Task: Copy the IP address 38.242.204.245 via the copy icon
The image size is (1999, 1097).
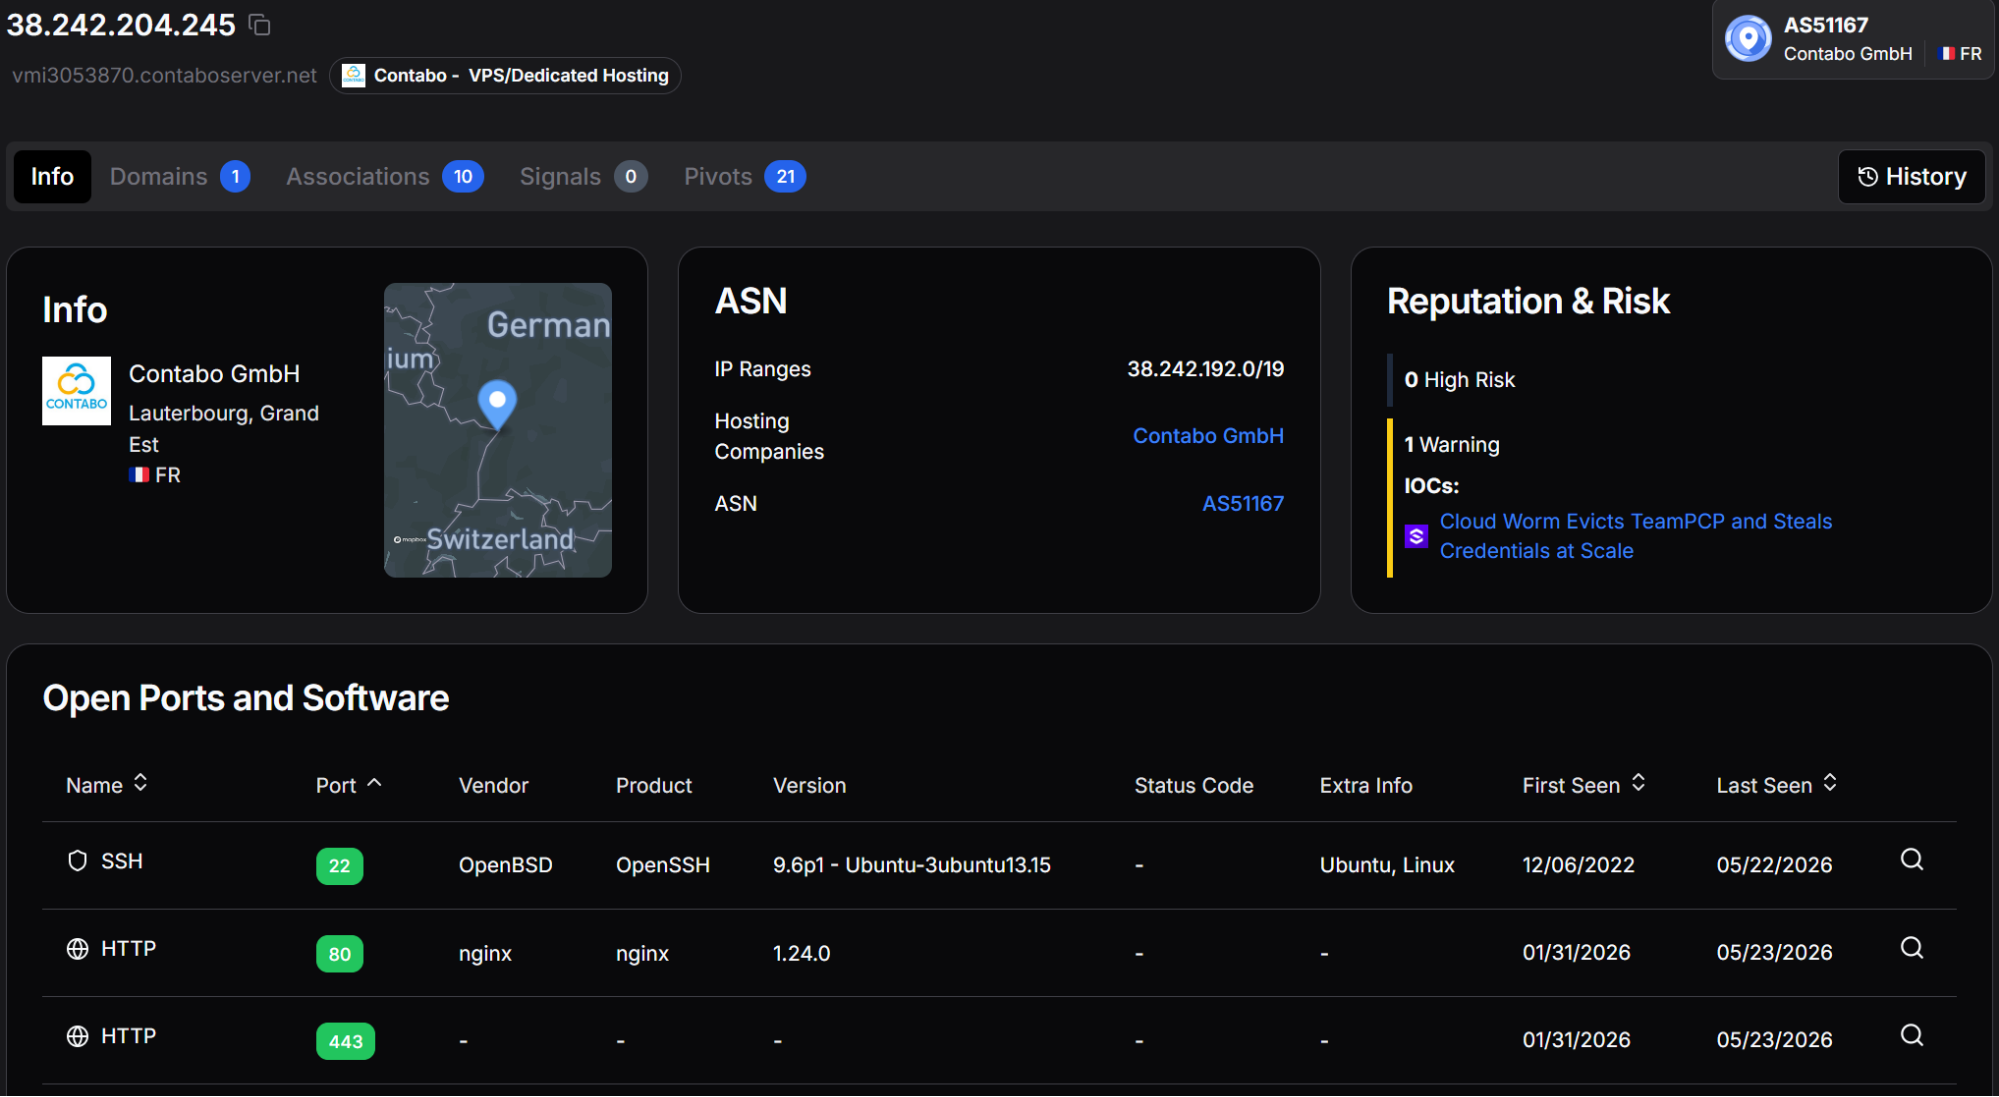Action: (x=260, y=25)
